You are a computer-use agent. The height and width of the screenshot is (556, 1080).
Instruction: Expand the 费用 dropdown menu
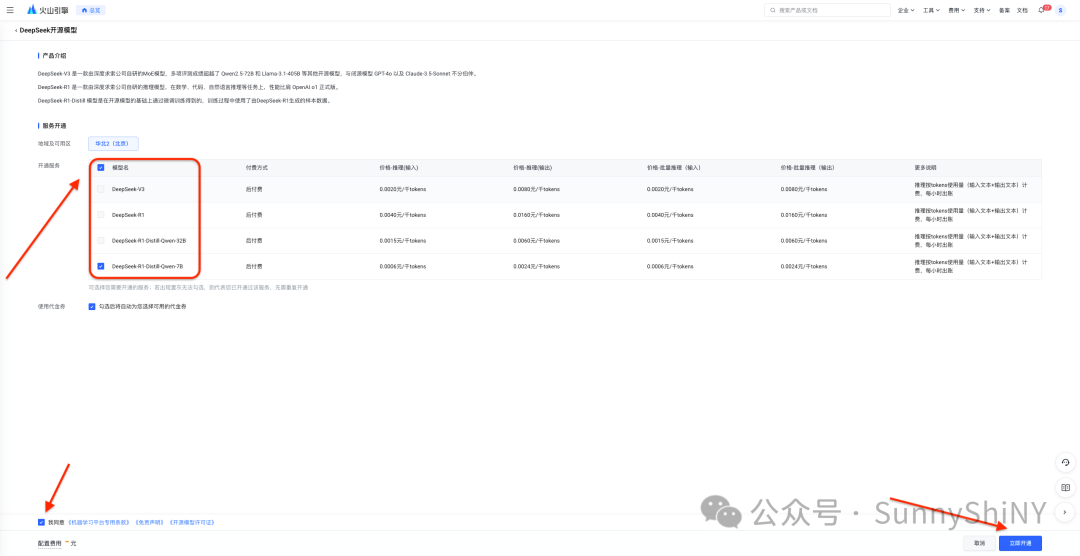[x=957, y=10]
